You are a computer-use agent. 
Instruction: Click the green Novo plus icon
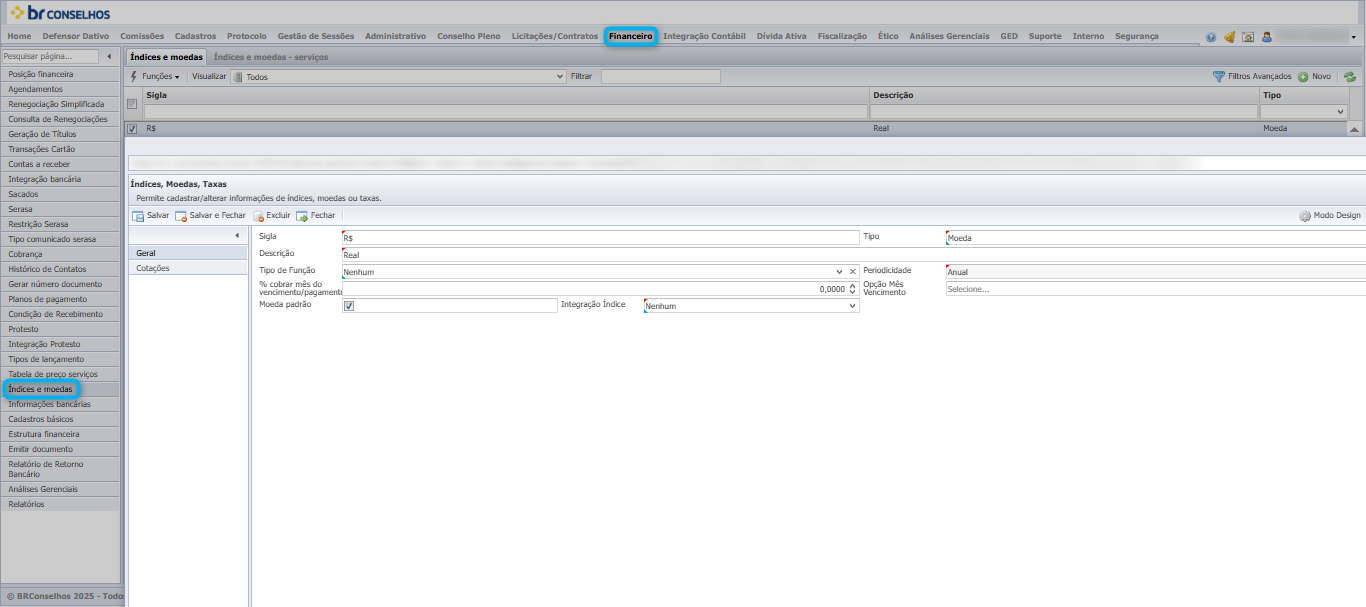pos(1303,76)
